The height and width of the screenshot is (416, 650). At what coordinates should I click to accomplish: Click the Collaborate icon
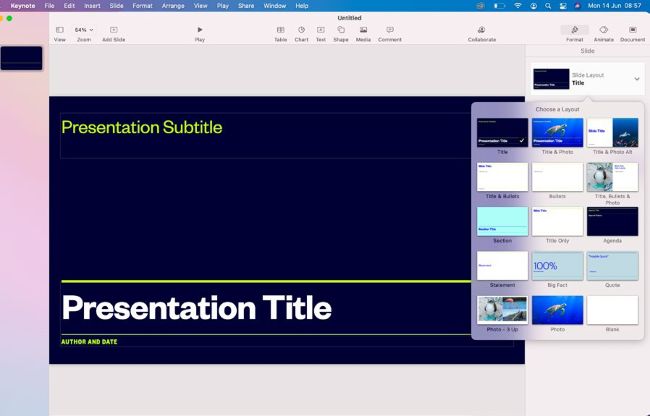click(481, 30)
